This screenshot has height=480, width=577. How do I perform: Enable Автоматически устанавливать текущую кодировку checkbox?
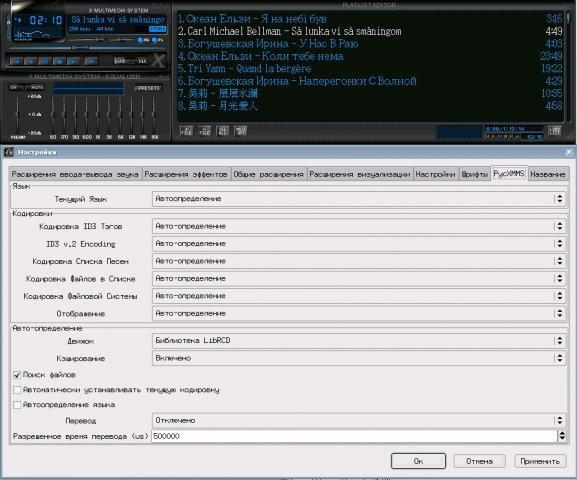click(17, 390)
